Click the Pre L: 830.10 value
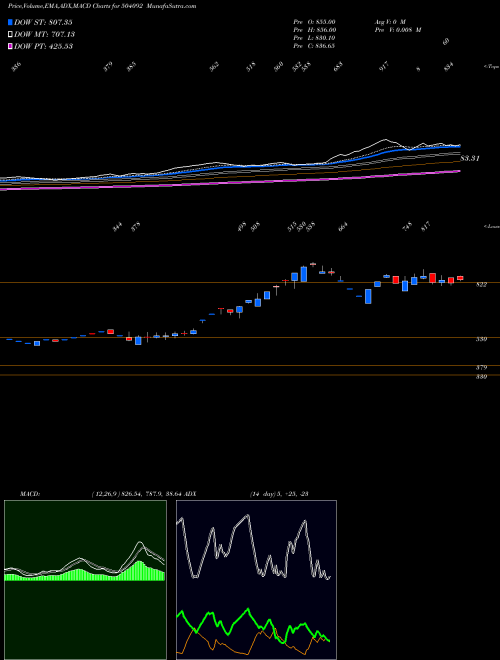 click(314, 38)
